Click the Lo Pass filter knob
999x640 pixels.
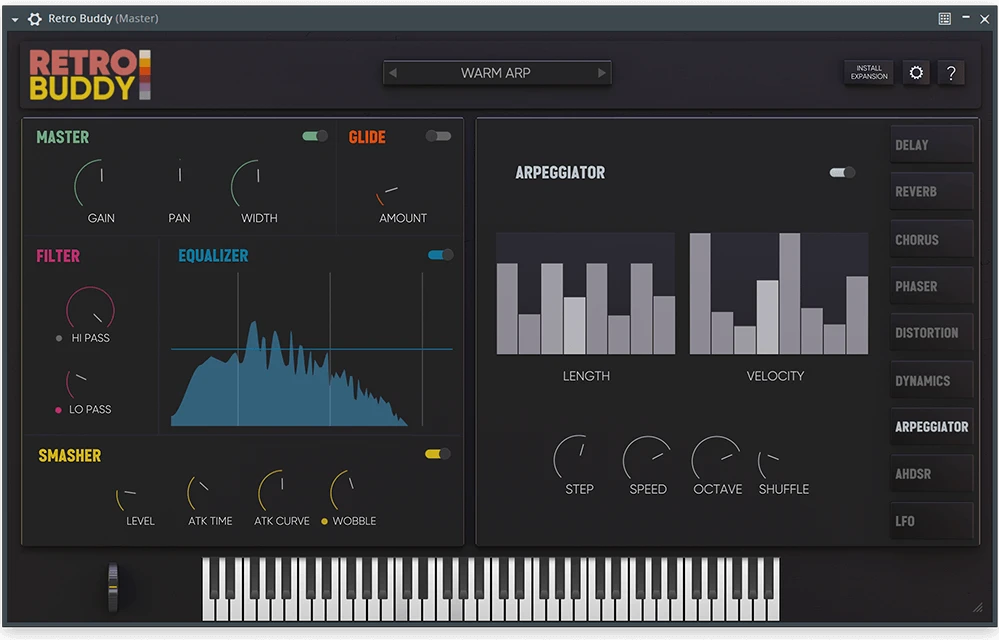(80, 383)
